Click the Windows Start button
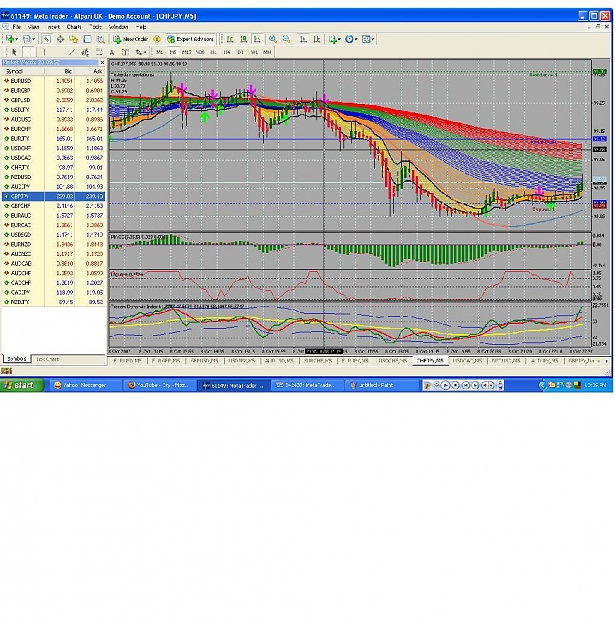615x625 pixels. [22, 385]
